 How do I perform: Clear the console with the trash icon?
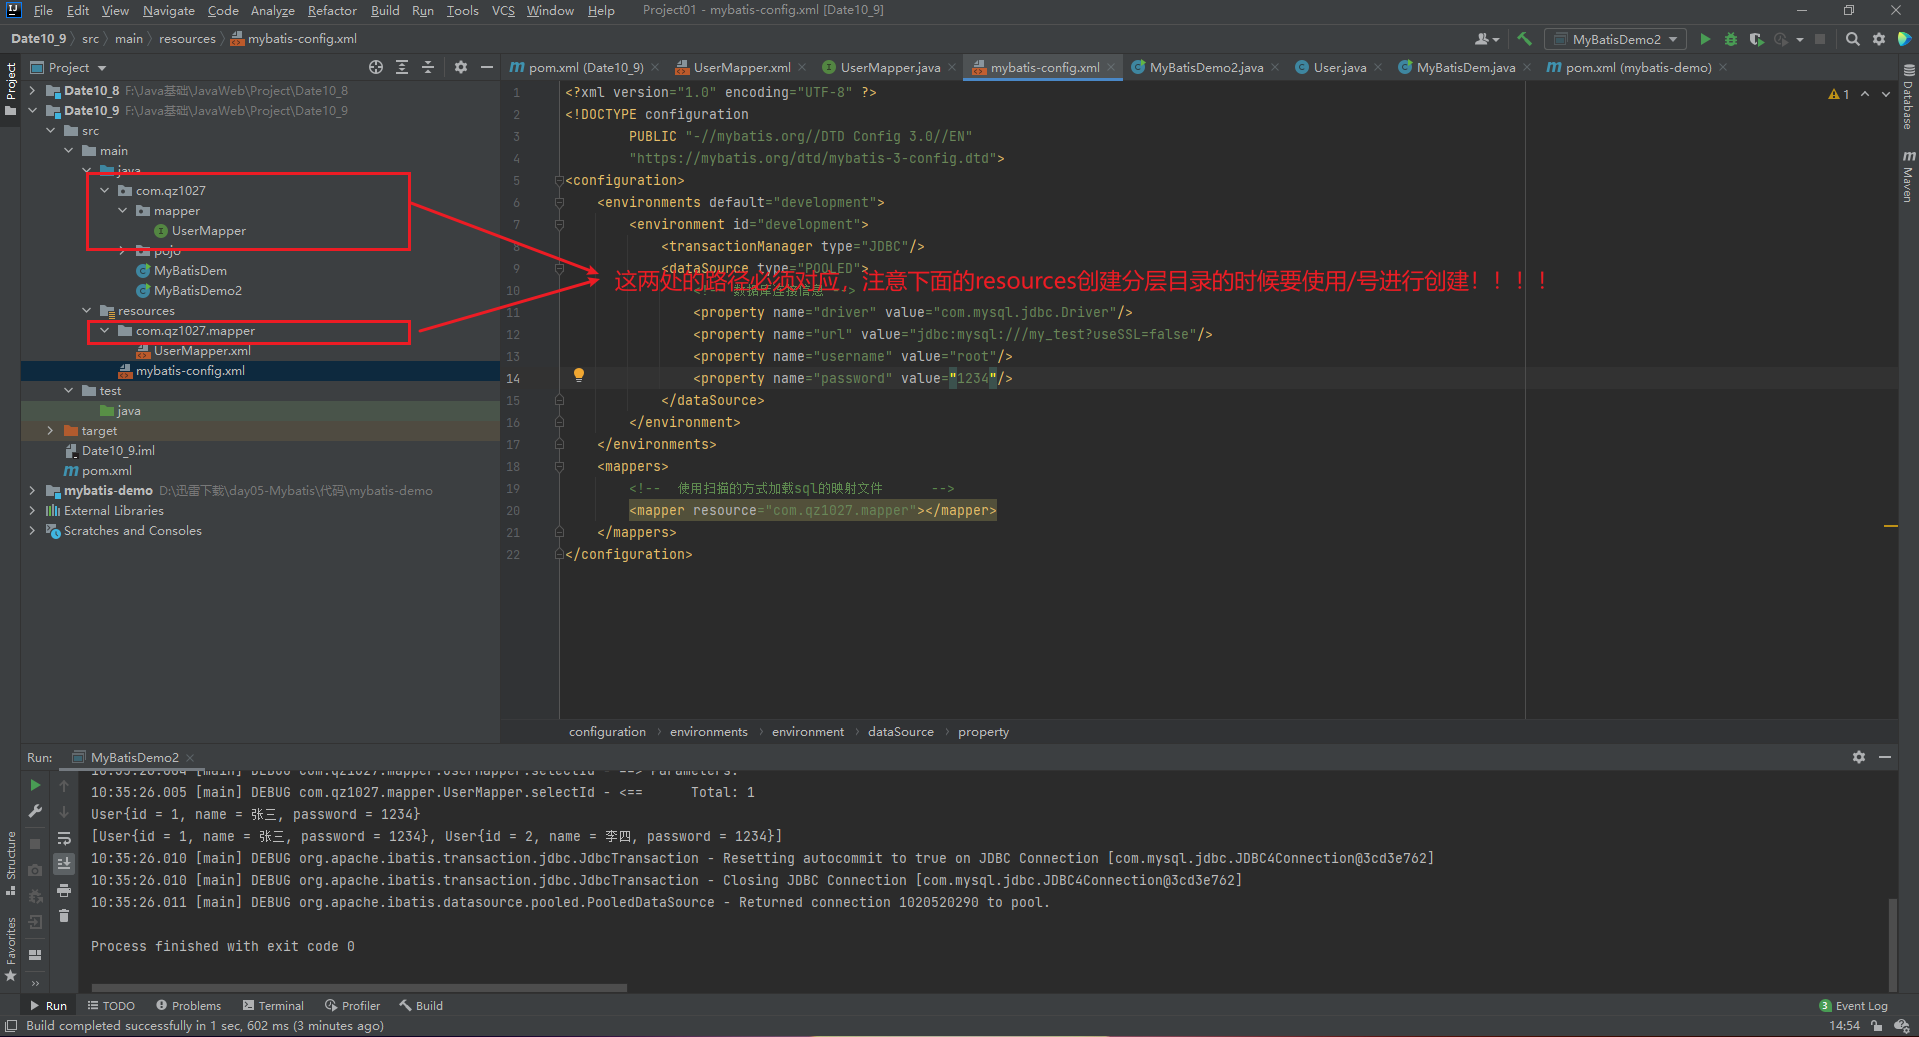[x=64, y=916]
